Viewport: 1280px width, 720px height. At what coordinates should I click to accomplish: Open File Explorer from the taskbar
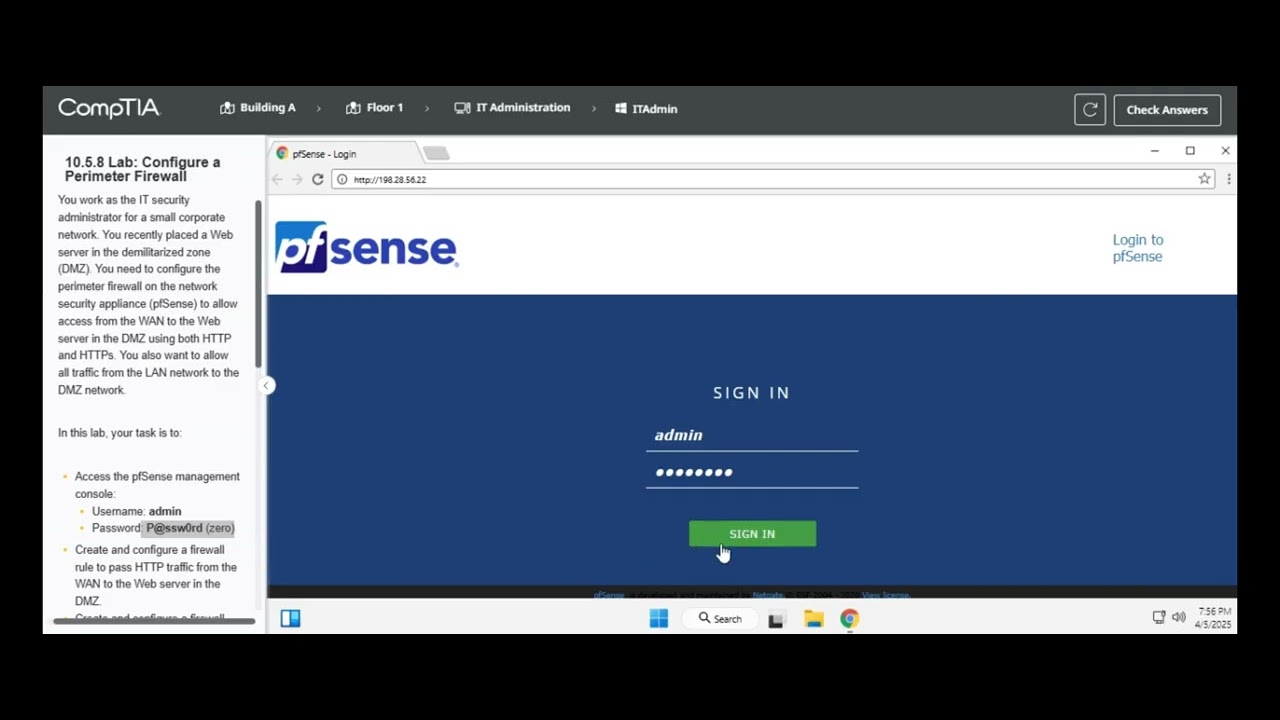coord(813,619)
